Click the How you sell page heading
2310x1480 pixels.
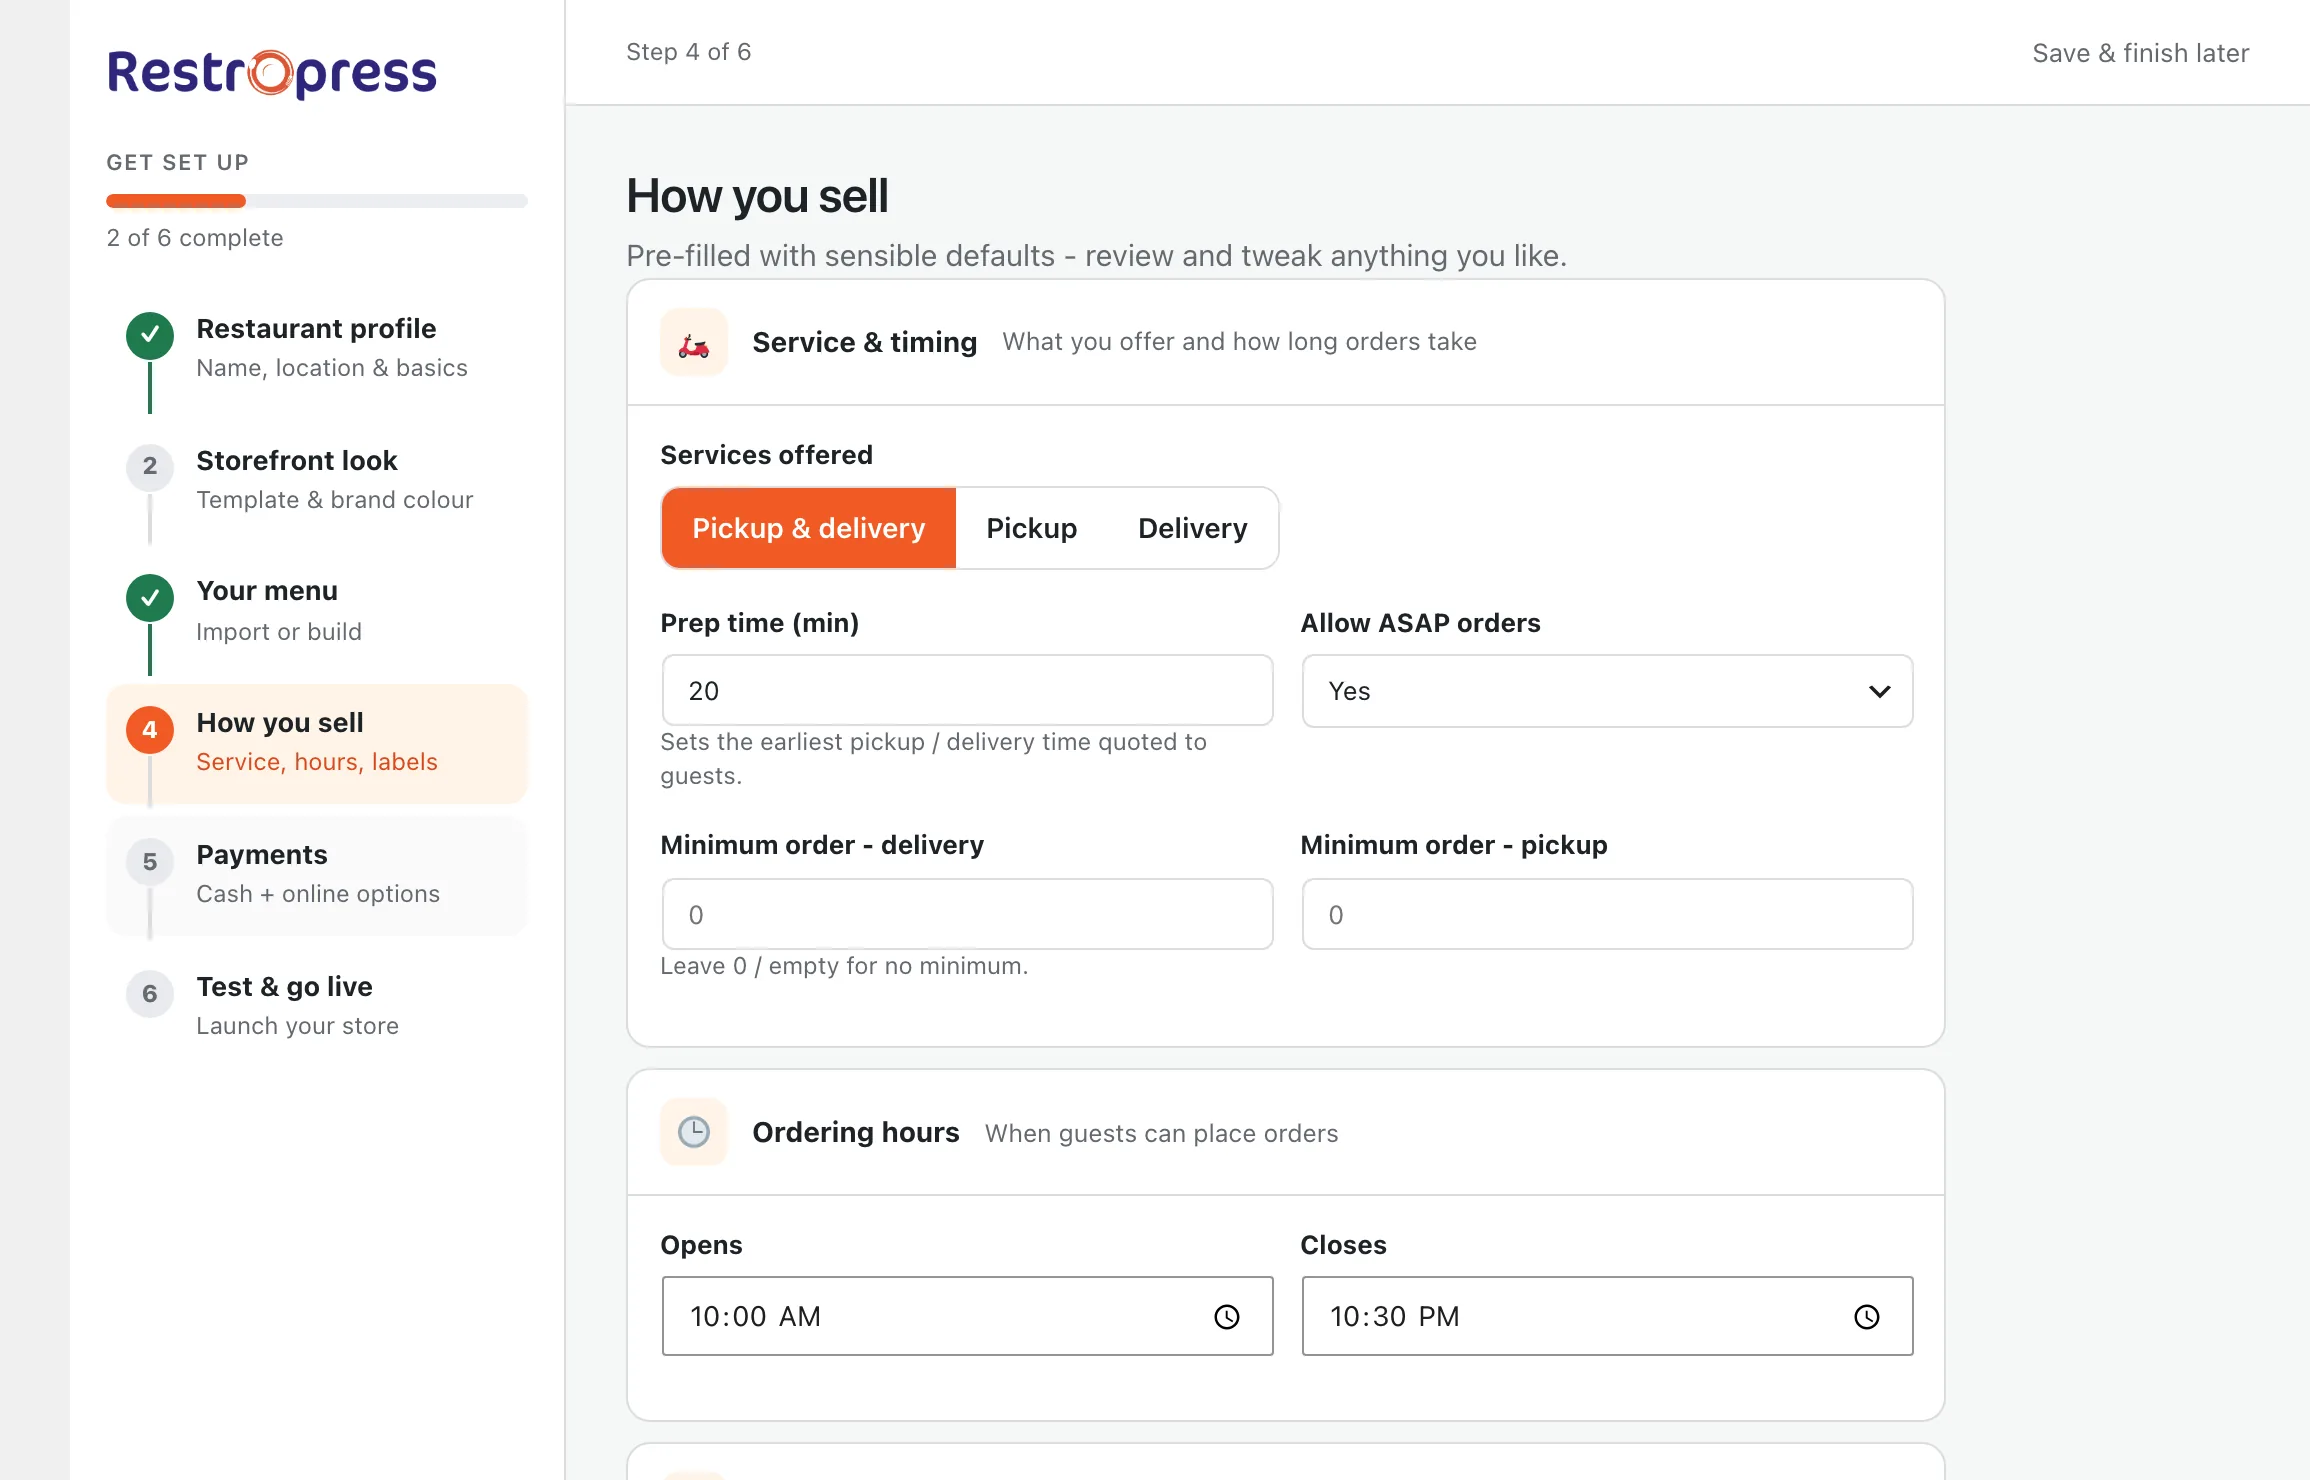point(757,196)
